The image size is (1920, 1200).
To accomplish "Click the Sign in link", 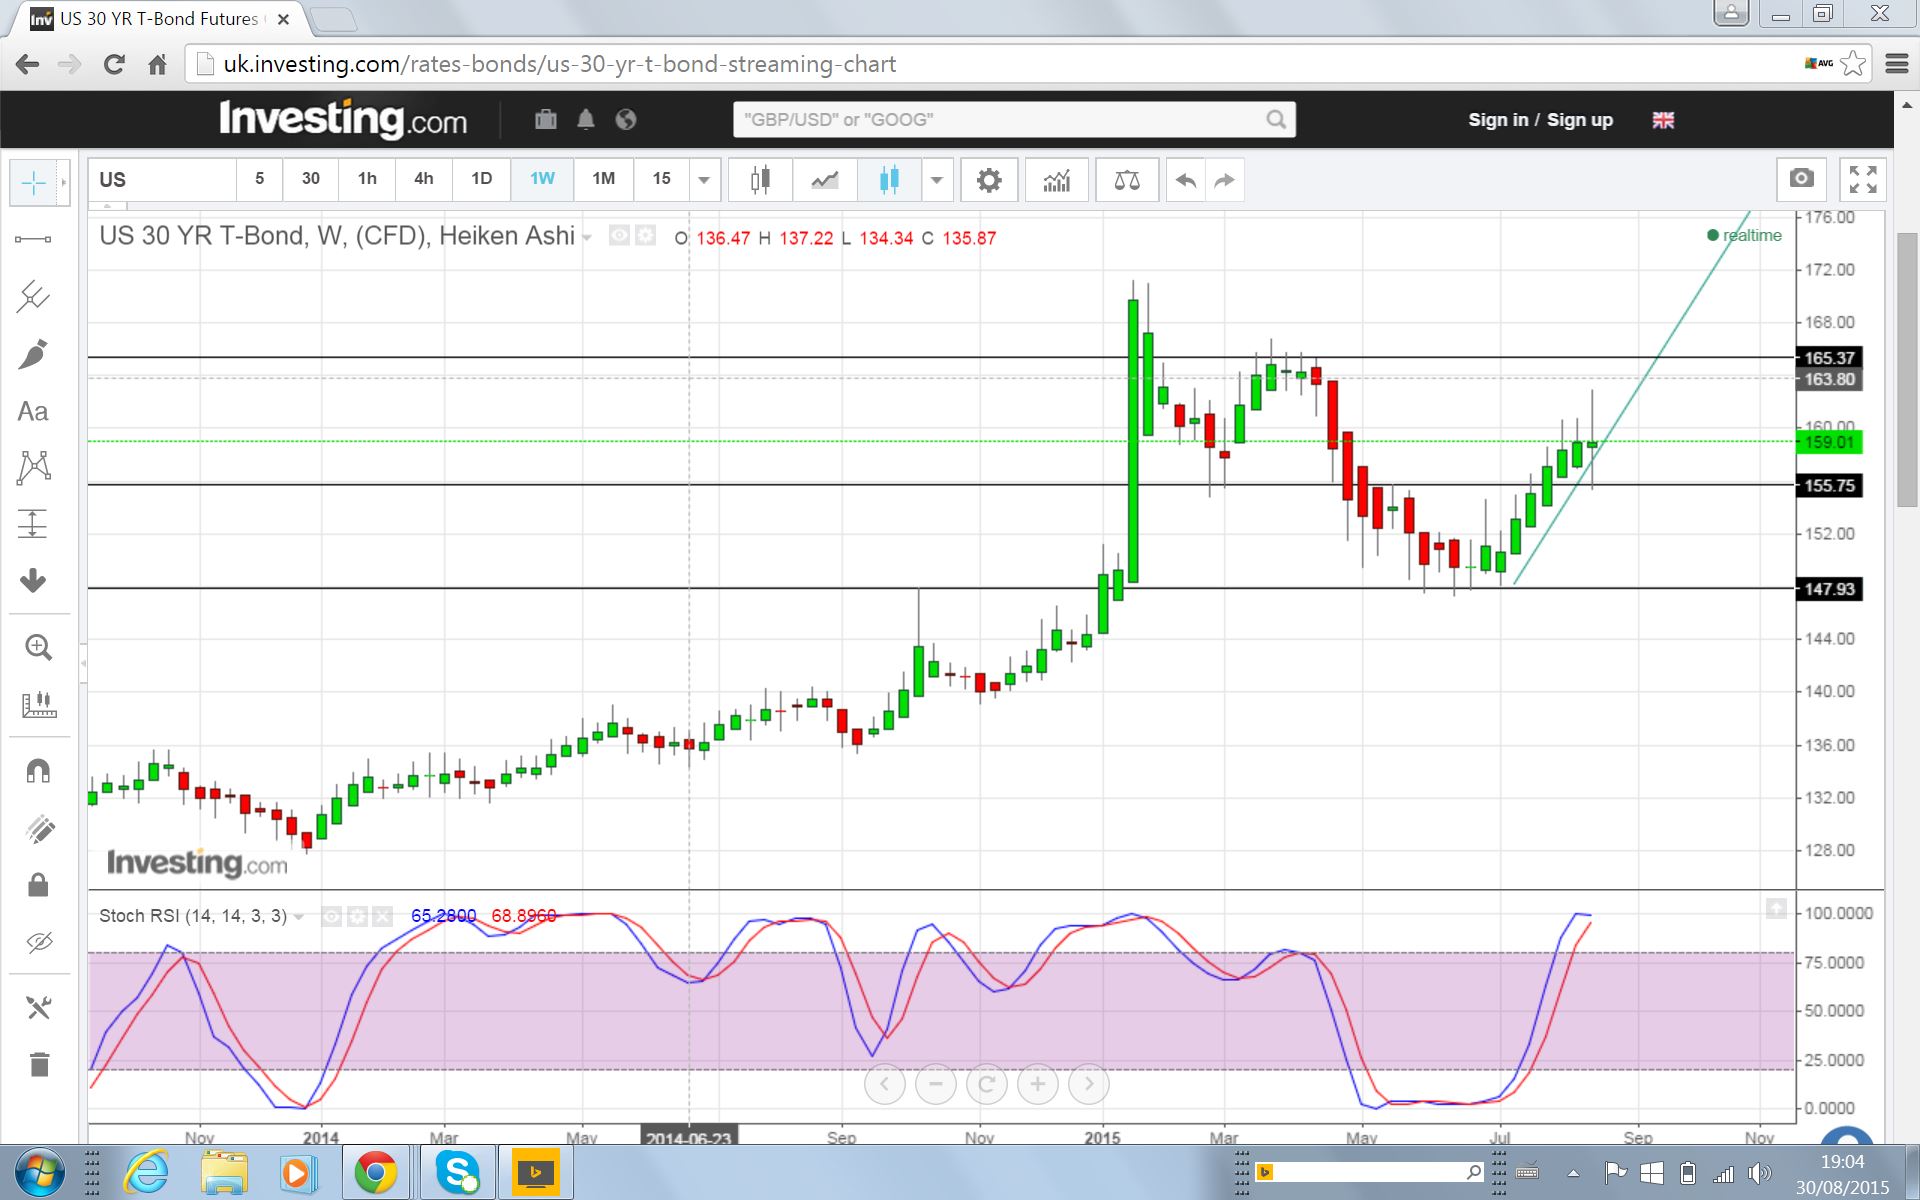I will [1498, 120].
